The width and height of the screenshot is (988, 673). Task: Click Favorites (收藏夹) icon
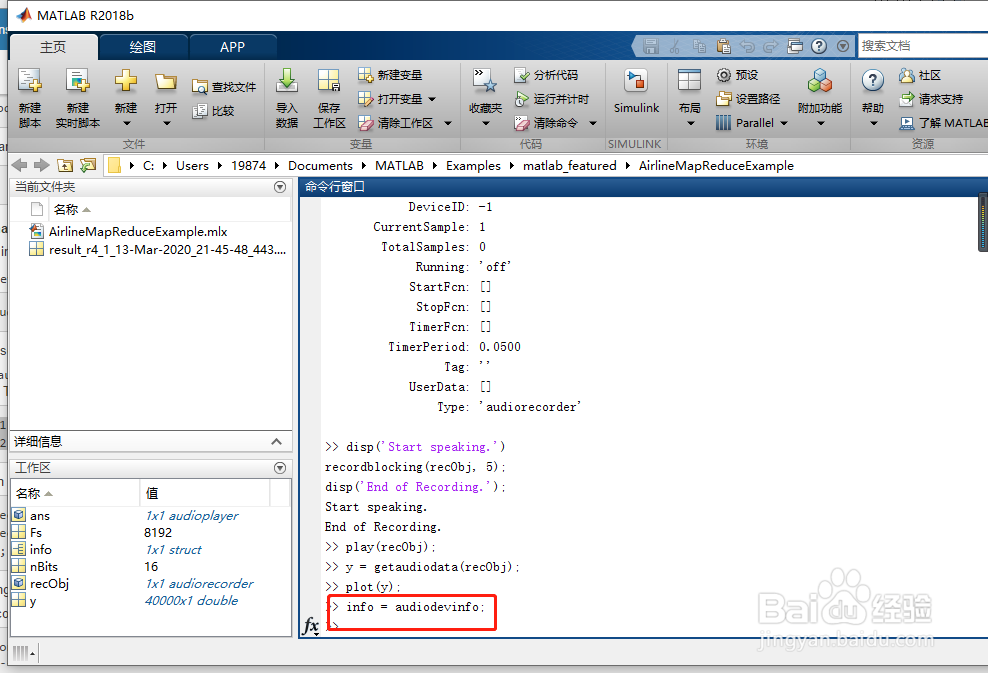(485, 81)
